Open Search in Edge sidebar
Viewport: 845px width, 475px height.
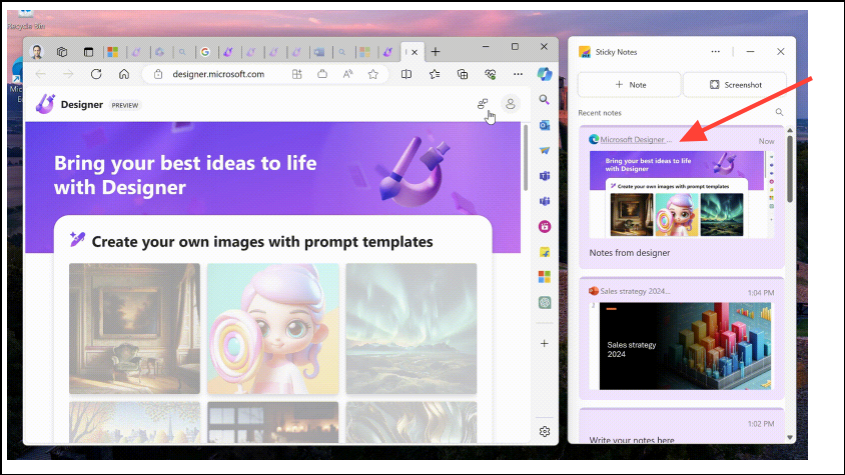coord(544,100)
